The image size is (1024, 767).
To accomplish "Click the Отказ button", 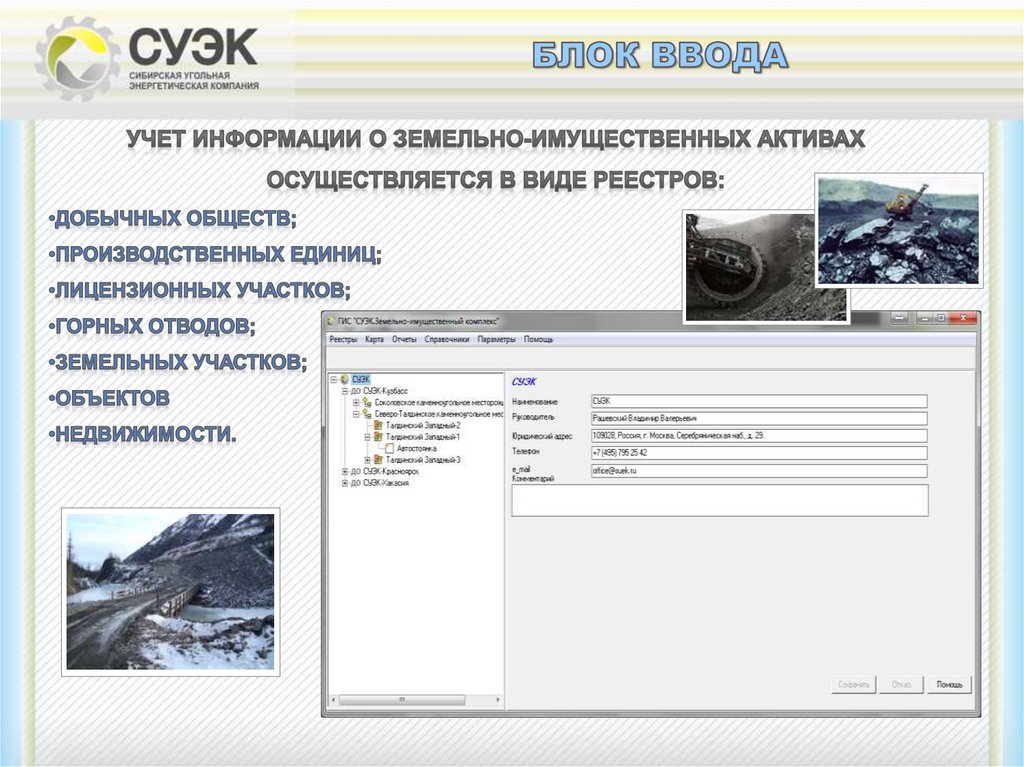I will tap(901, 685).
